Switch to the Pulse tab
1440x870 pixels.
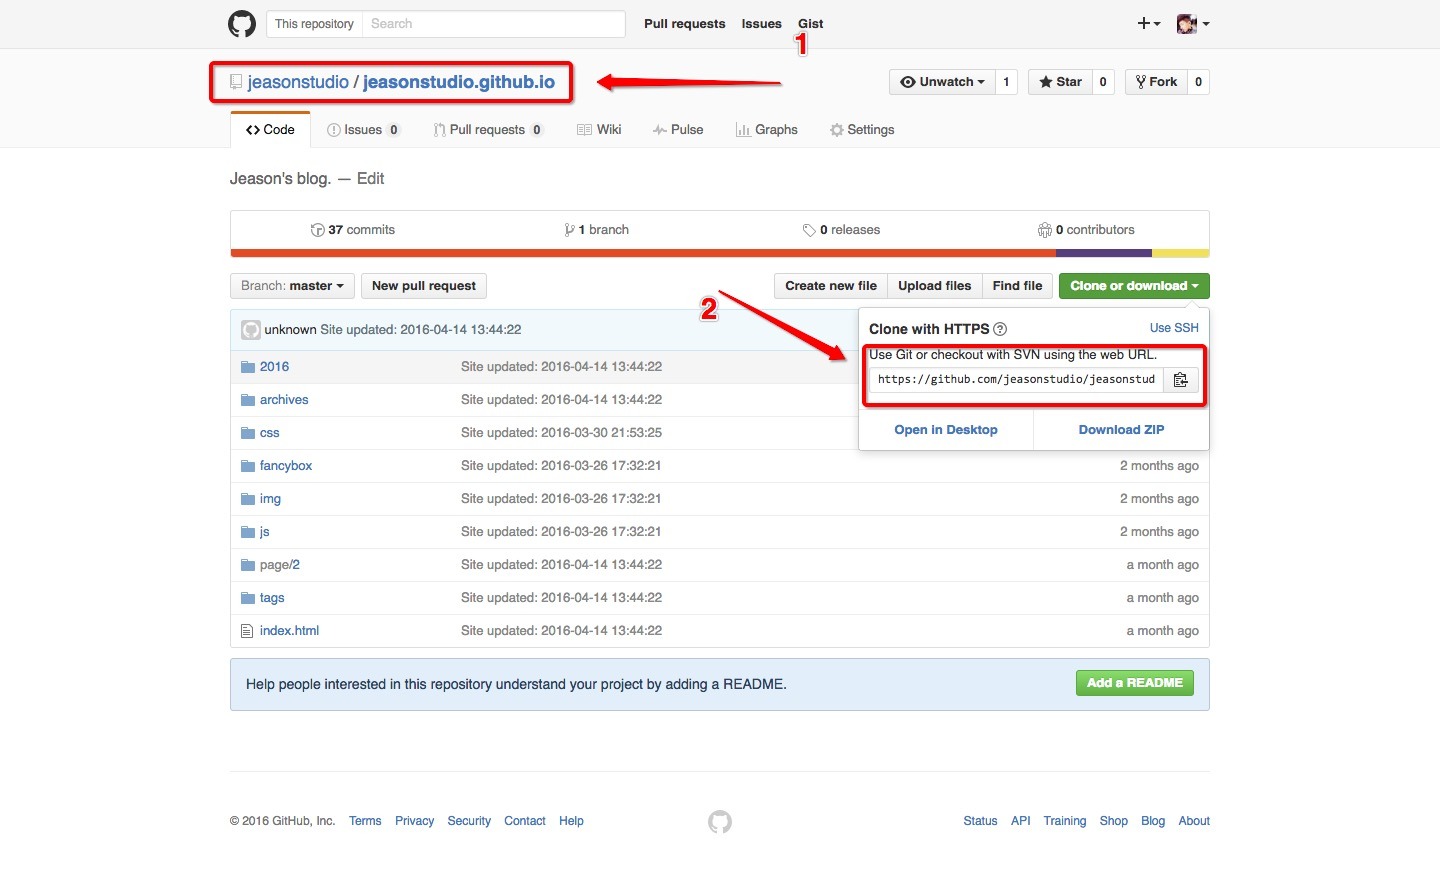pos(678,130)
